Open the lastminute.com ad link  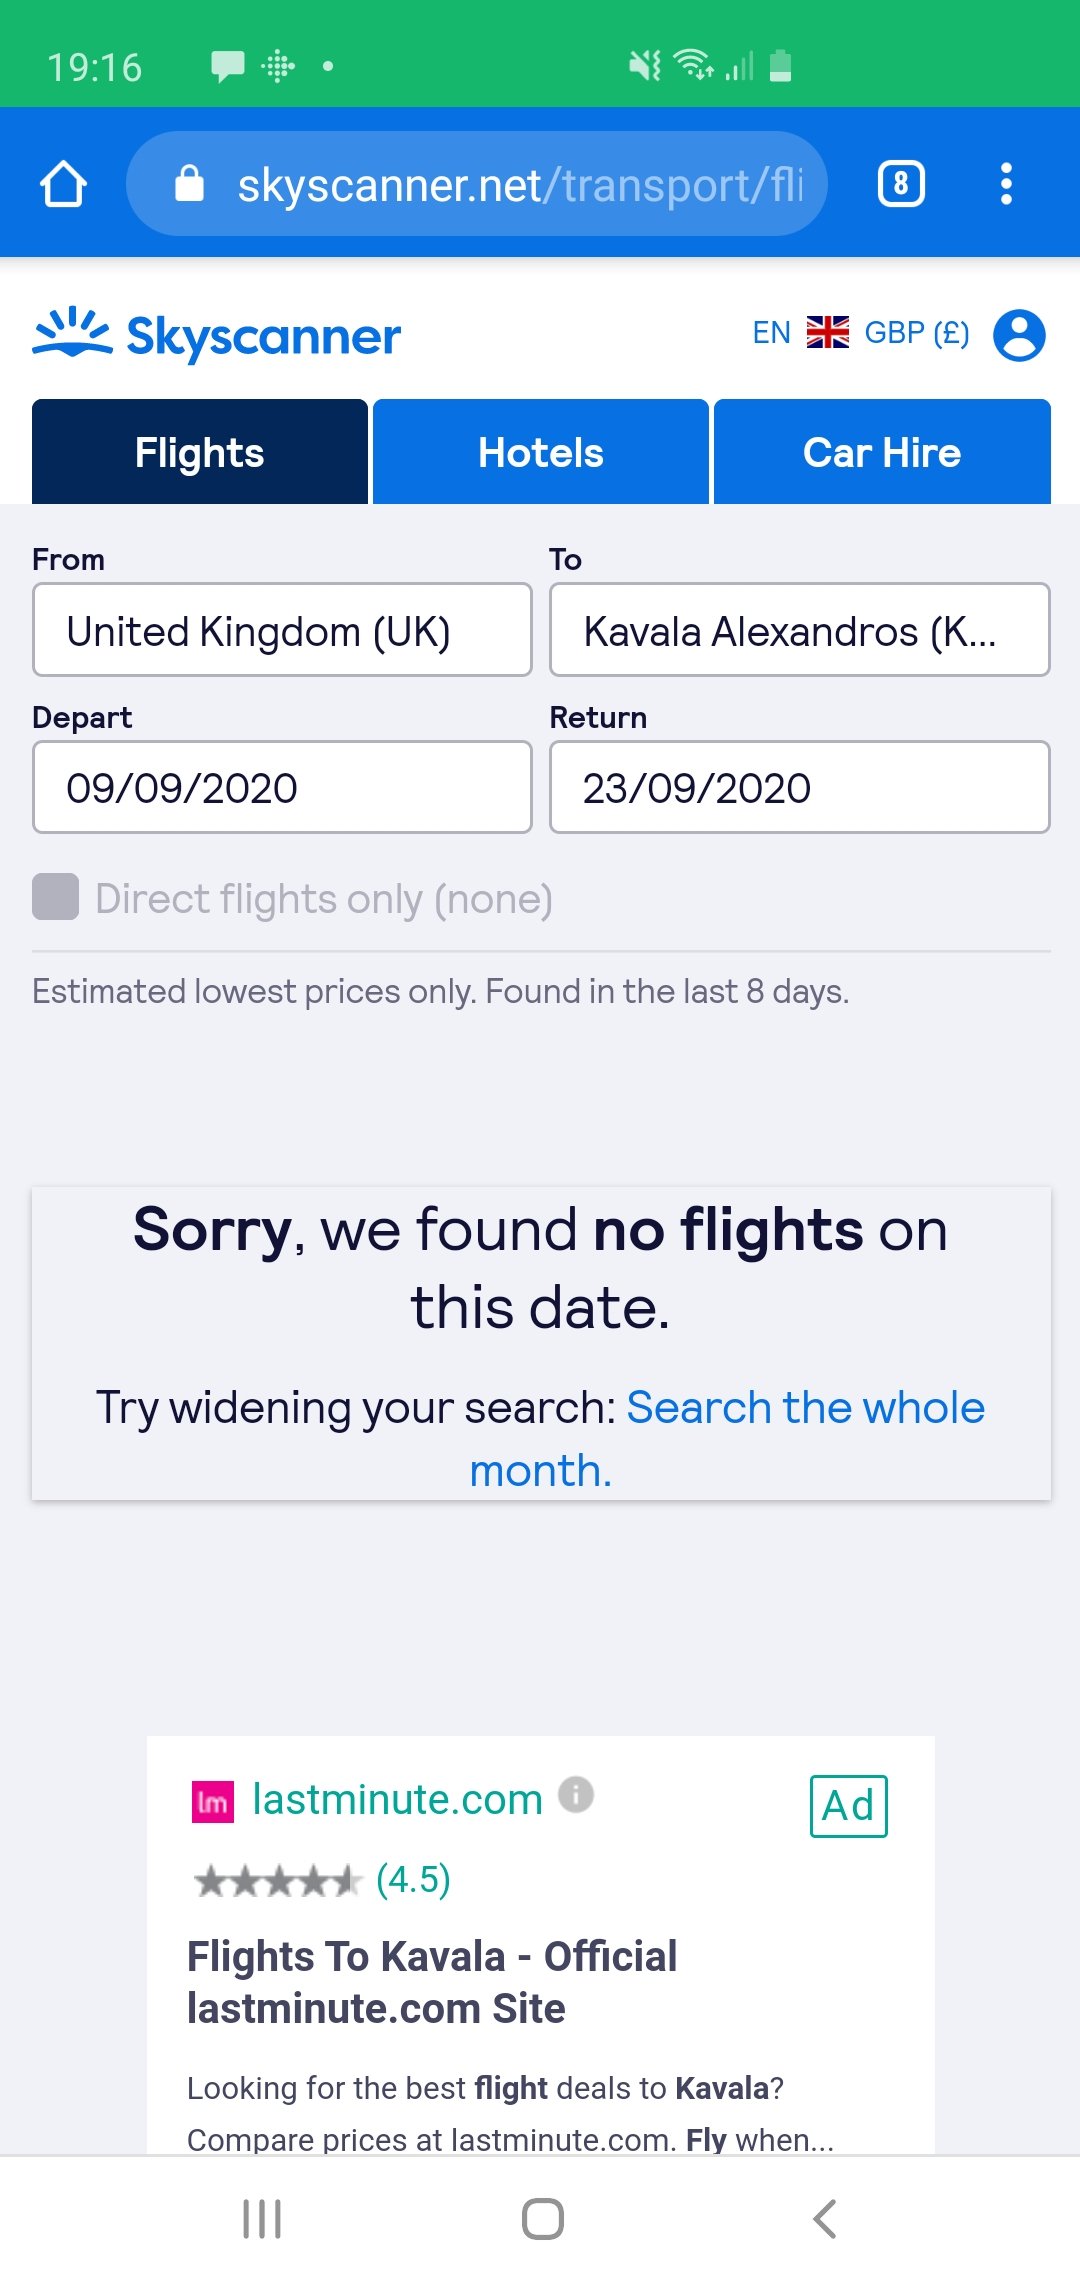397,1800
